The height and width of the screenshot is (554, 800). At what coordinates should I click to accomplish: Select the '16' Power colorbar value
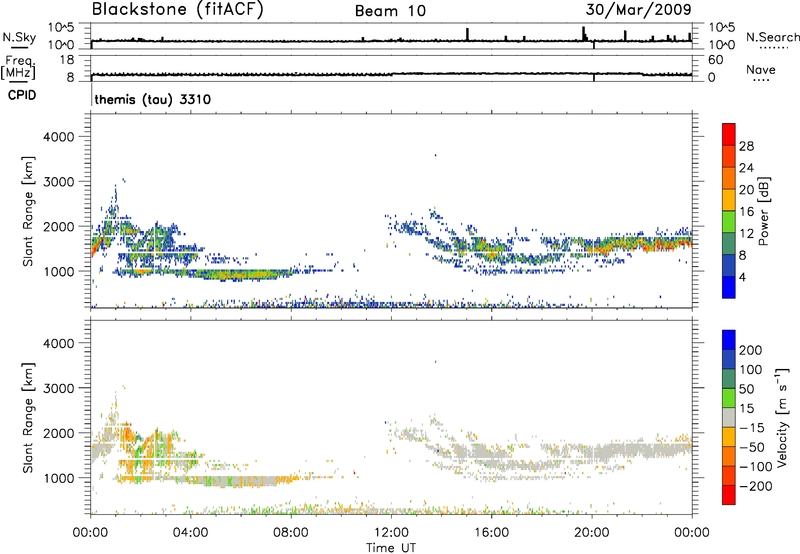tap(746, 212)
